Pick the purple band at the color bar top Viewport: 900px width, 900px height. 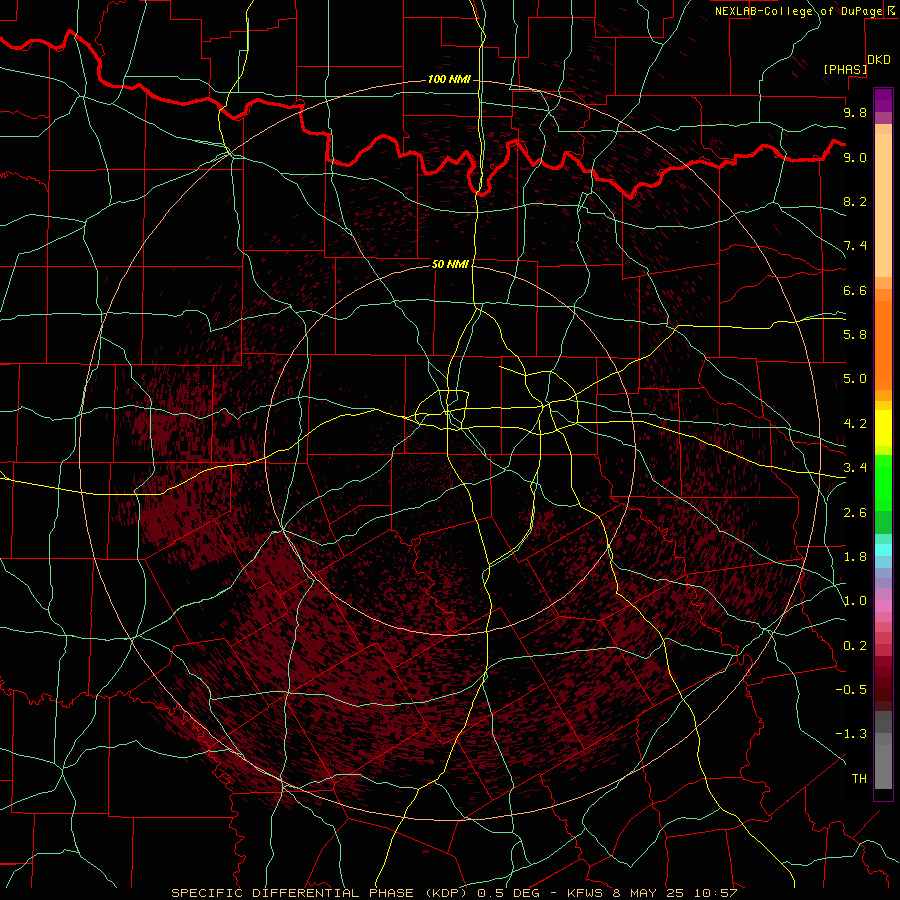(x=883, y=100)
